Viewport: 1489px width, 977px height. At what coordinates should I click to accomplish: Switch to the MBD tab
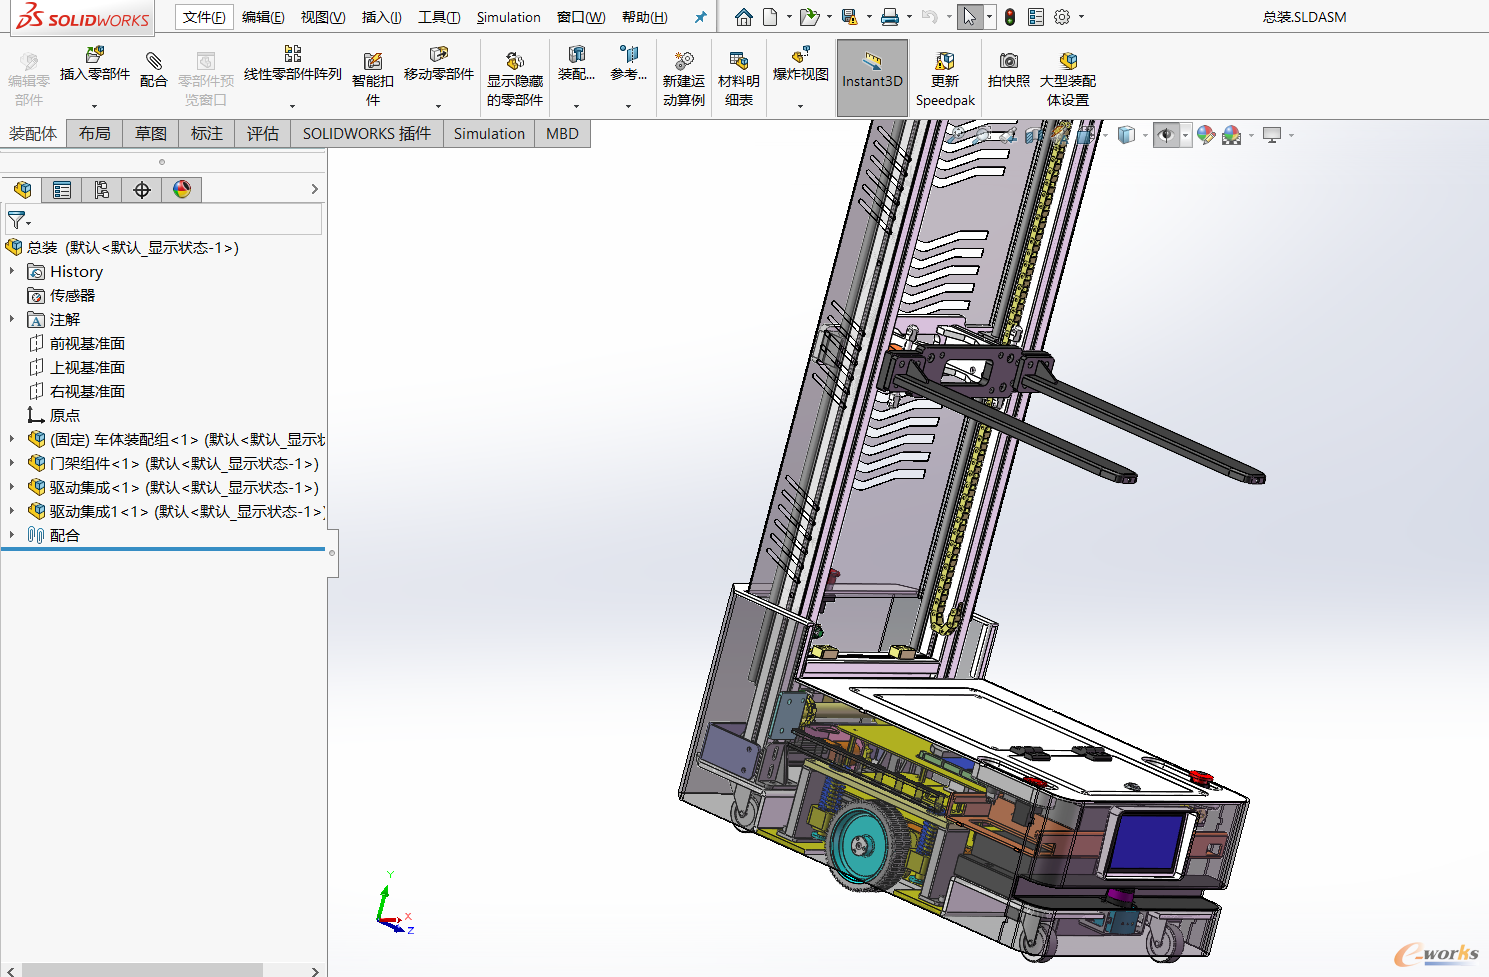562,134
